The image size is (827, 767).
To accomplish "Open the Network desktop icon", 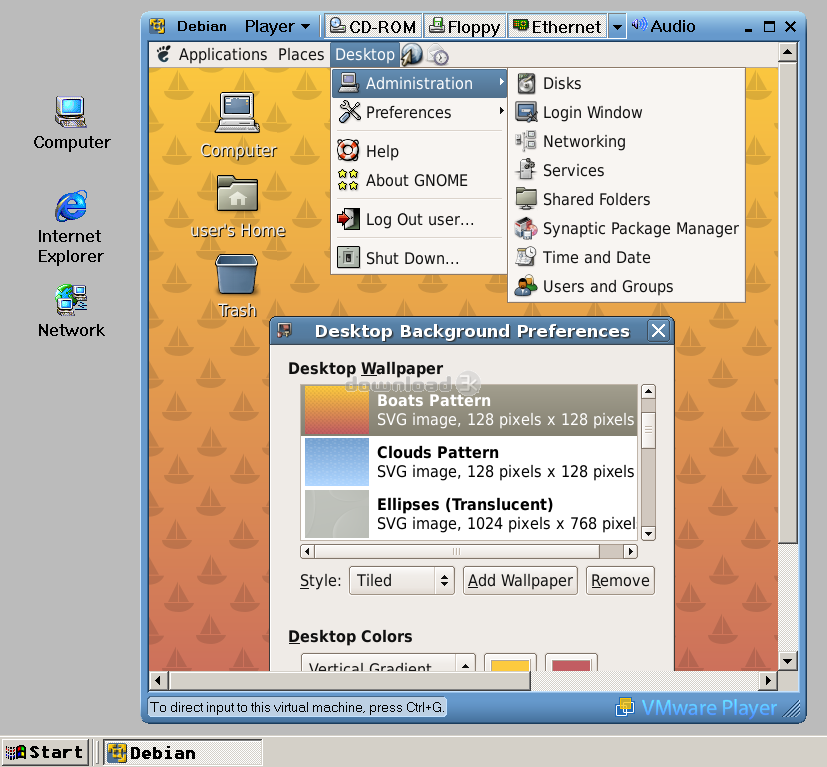I will click(x=71, y=311).
